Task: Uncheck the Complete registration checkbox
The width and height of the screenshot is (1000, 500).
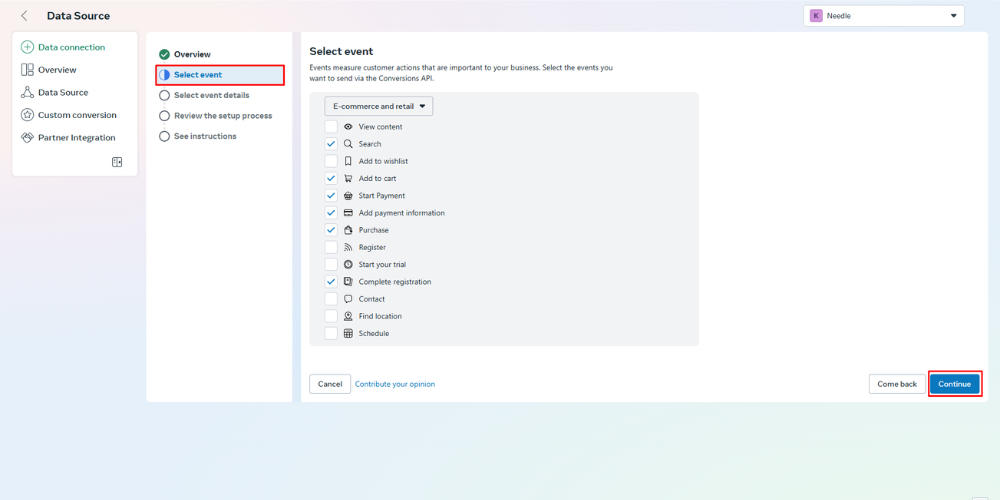Action: [x=331, y=282]
